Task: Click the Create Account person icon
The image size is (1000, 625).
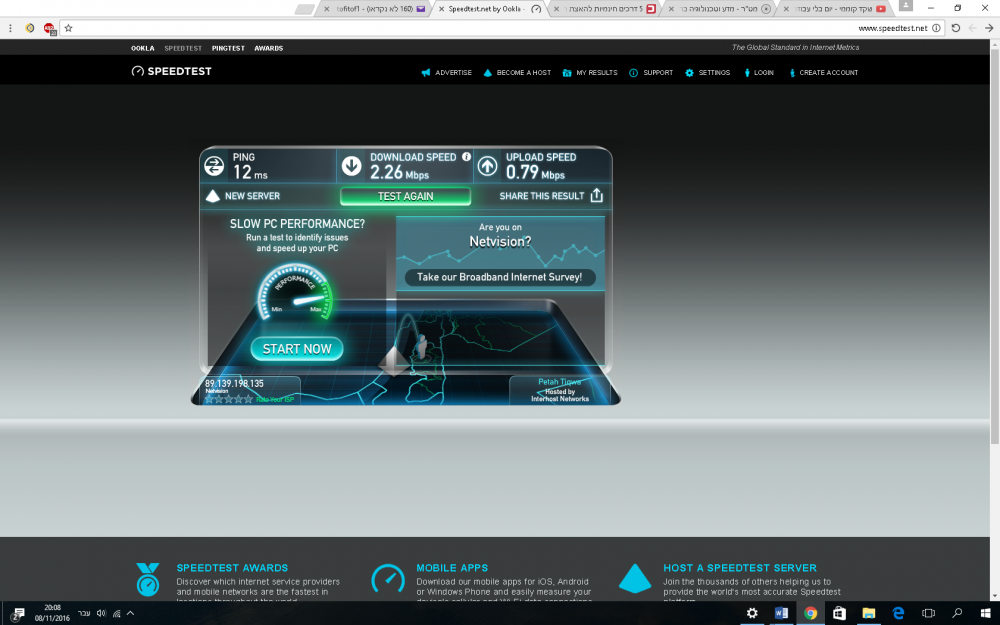Action: 792,73
